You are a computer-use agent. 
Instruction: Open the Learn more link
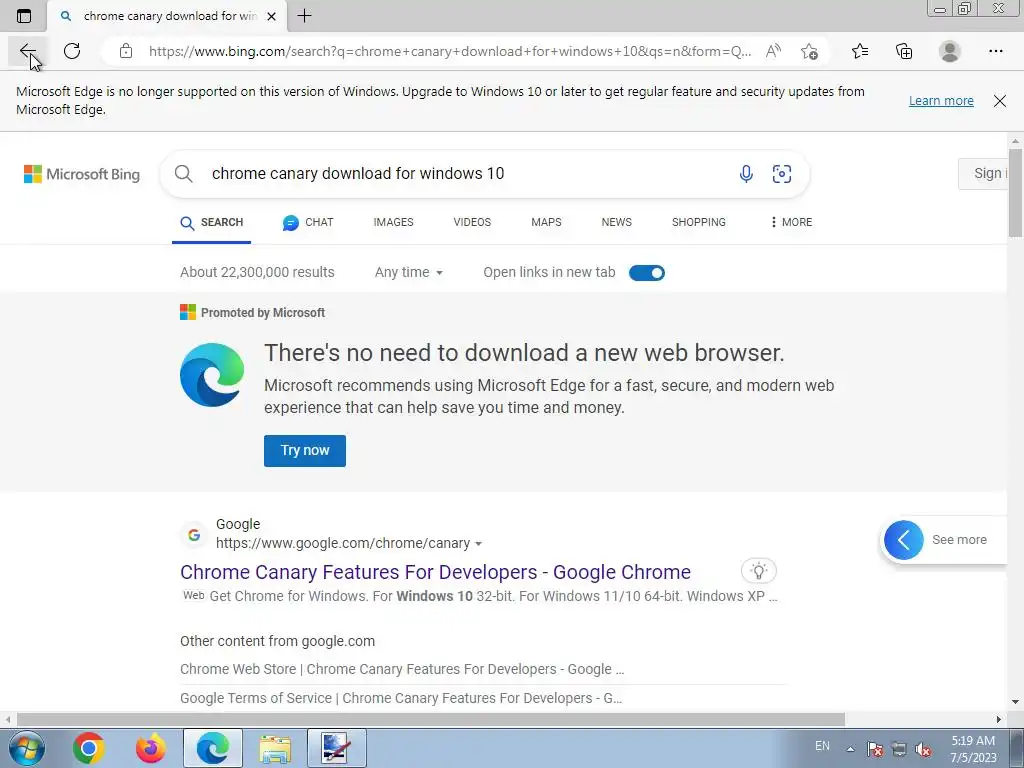pyautogui.click(x=941, y=101)
